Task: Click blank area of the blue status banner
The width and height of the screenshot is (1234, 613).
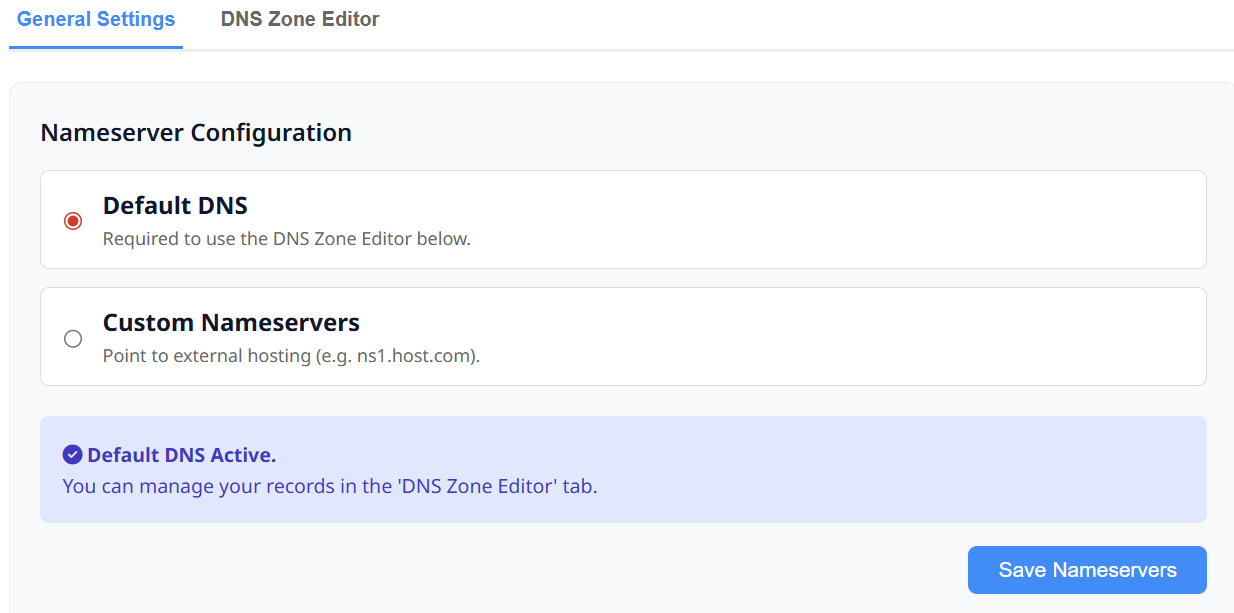Action: (x=900, y=470)
